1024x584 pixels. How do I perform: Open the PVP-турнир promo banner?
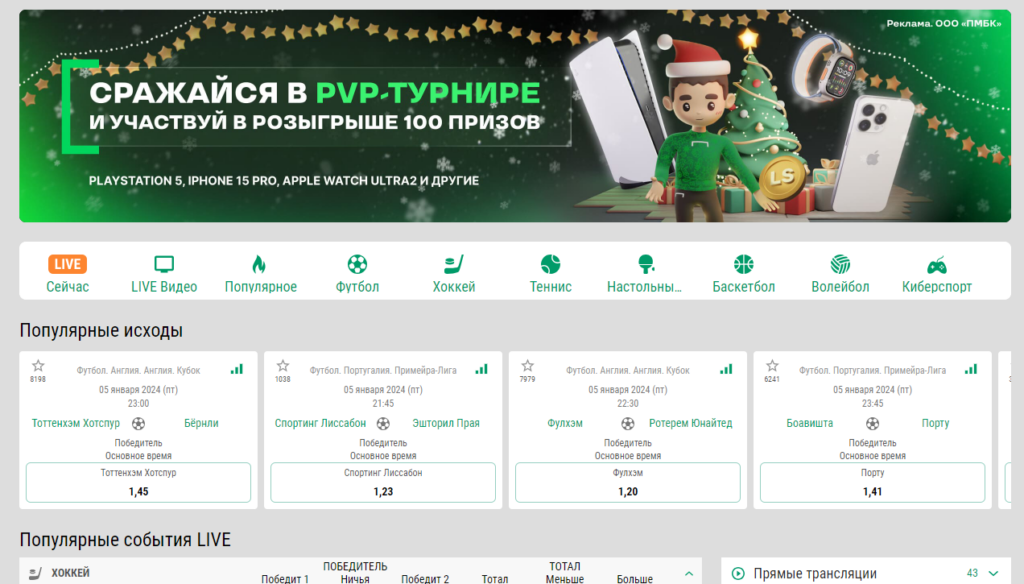click(515, 116)
